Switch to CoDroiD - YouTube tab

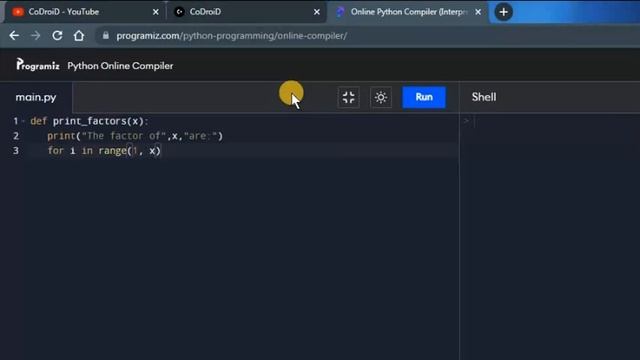pyautogui.click(x=84, y=12)
